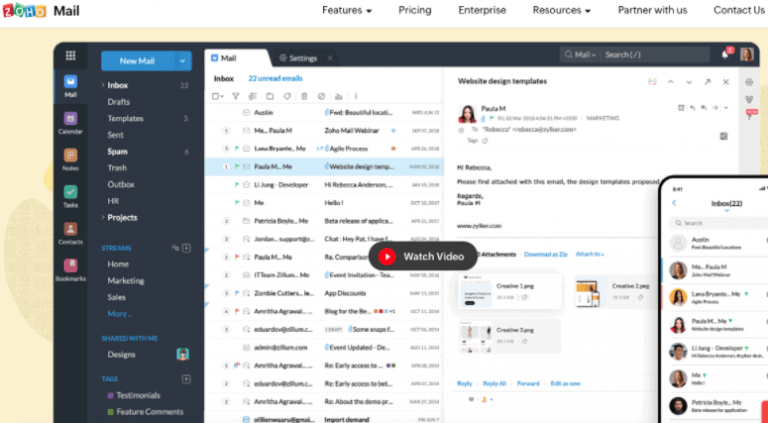The image size is (768, 423).
Task: Open the Agile Process email from Lana
Action: coord(324,149)
